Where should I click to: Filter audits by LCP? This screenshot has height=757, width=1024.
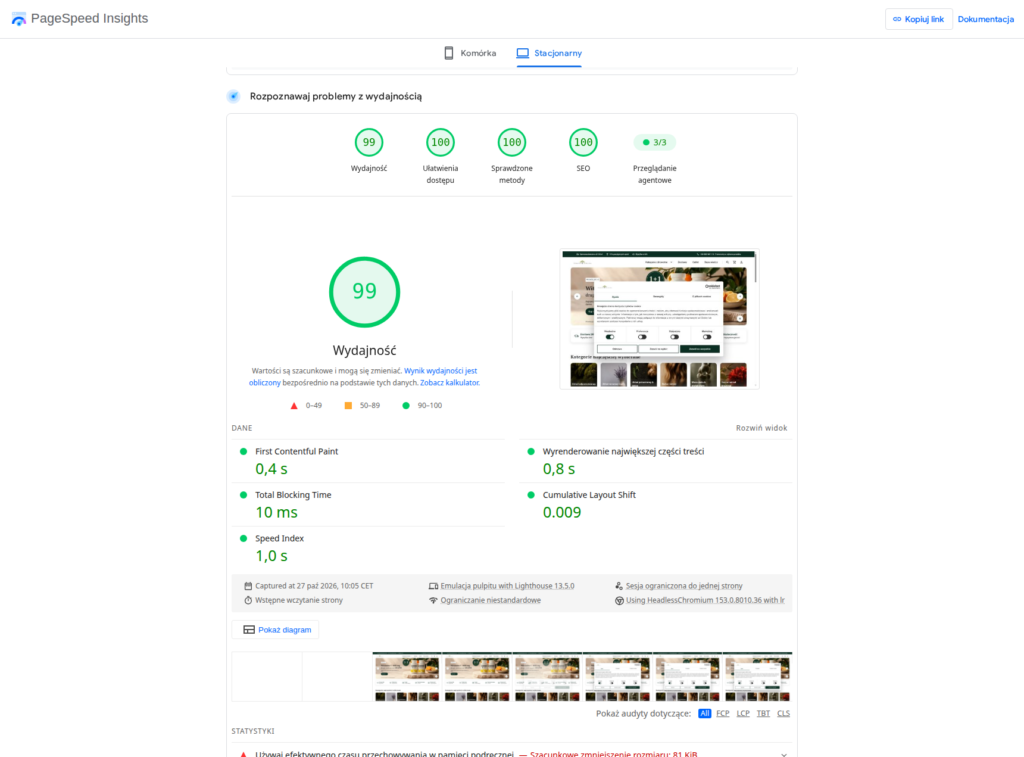click(x=743, y=713)
